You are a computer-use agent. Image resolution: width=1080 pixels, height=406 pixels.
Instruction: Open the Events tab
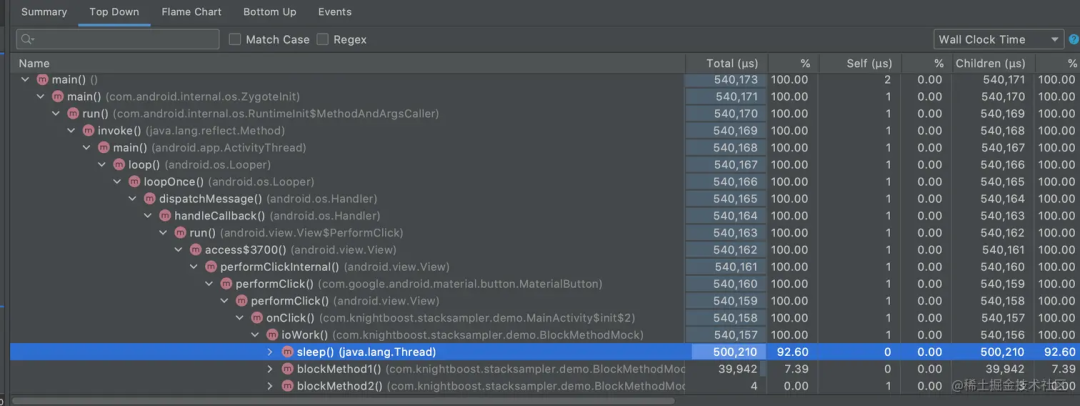[334, 12]
